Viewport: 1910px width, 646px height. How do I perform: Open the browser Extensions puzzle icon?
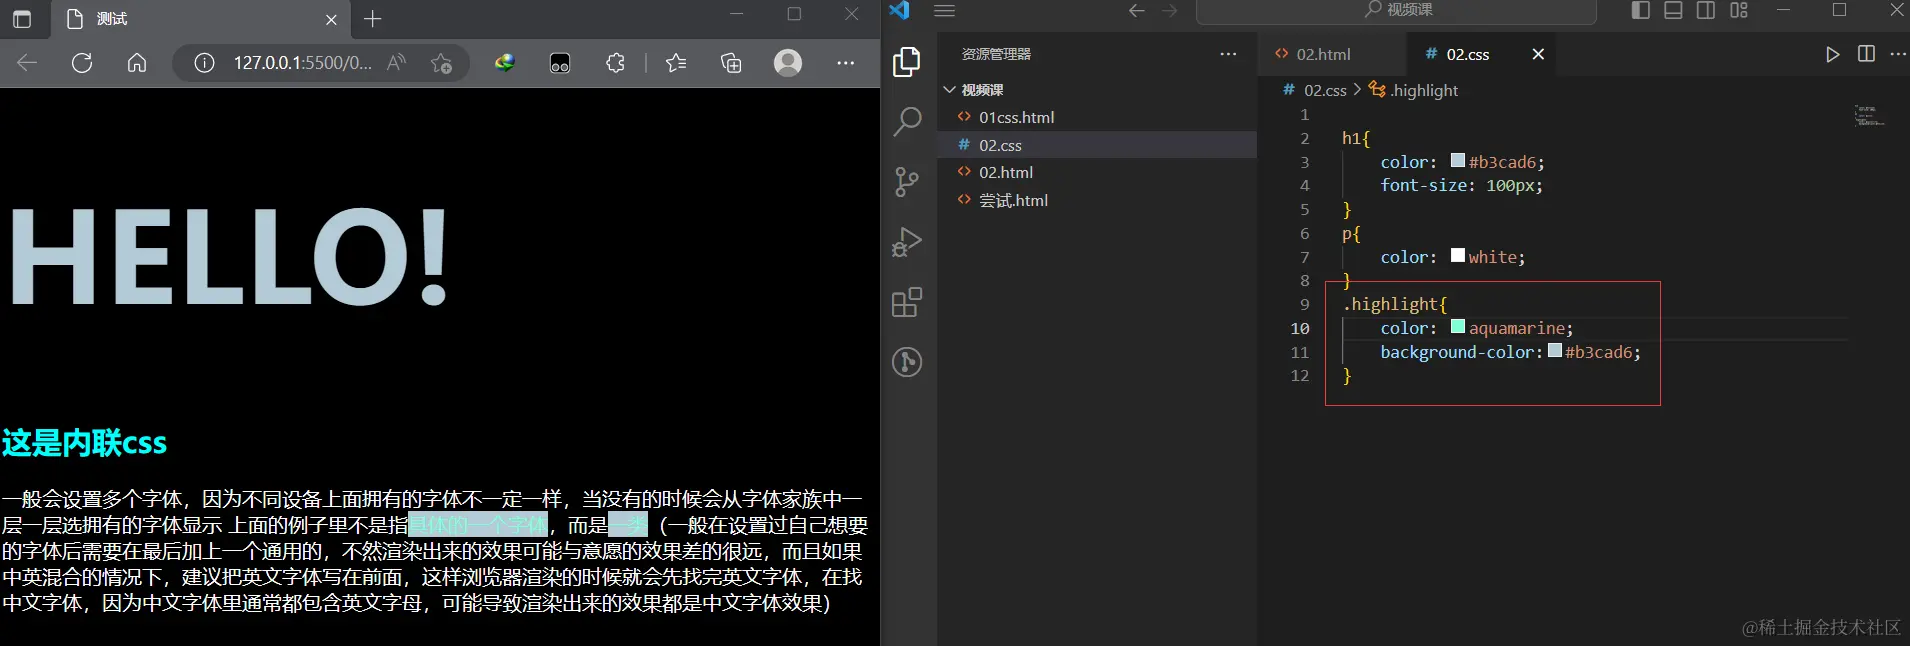(x=615, y=63)
